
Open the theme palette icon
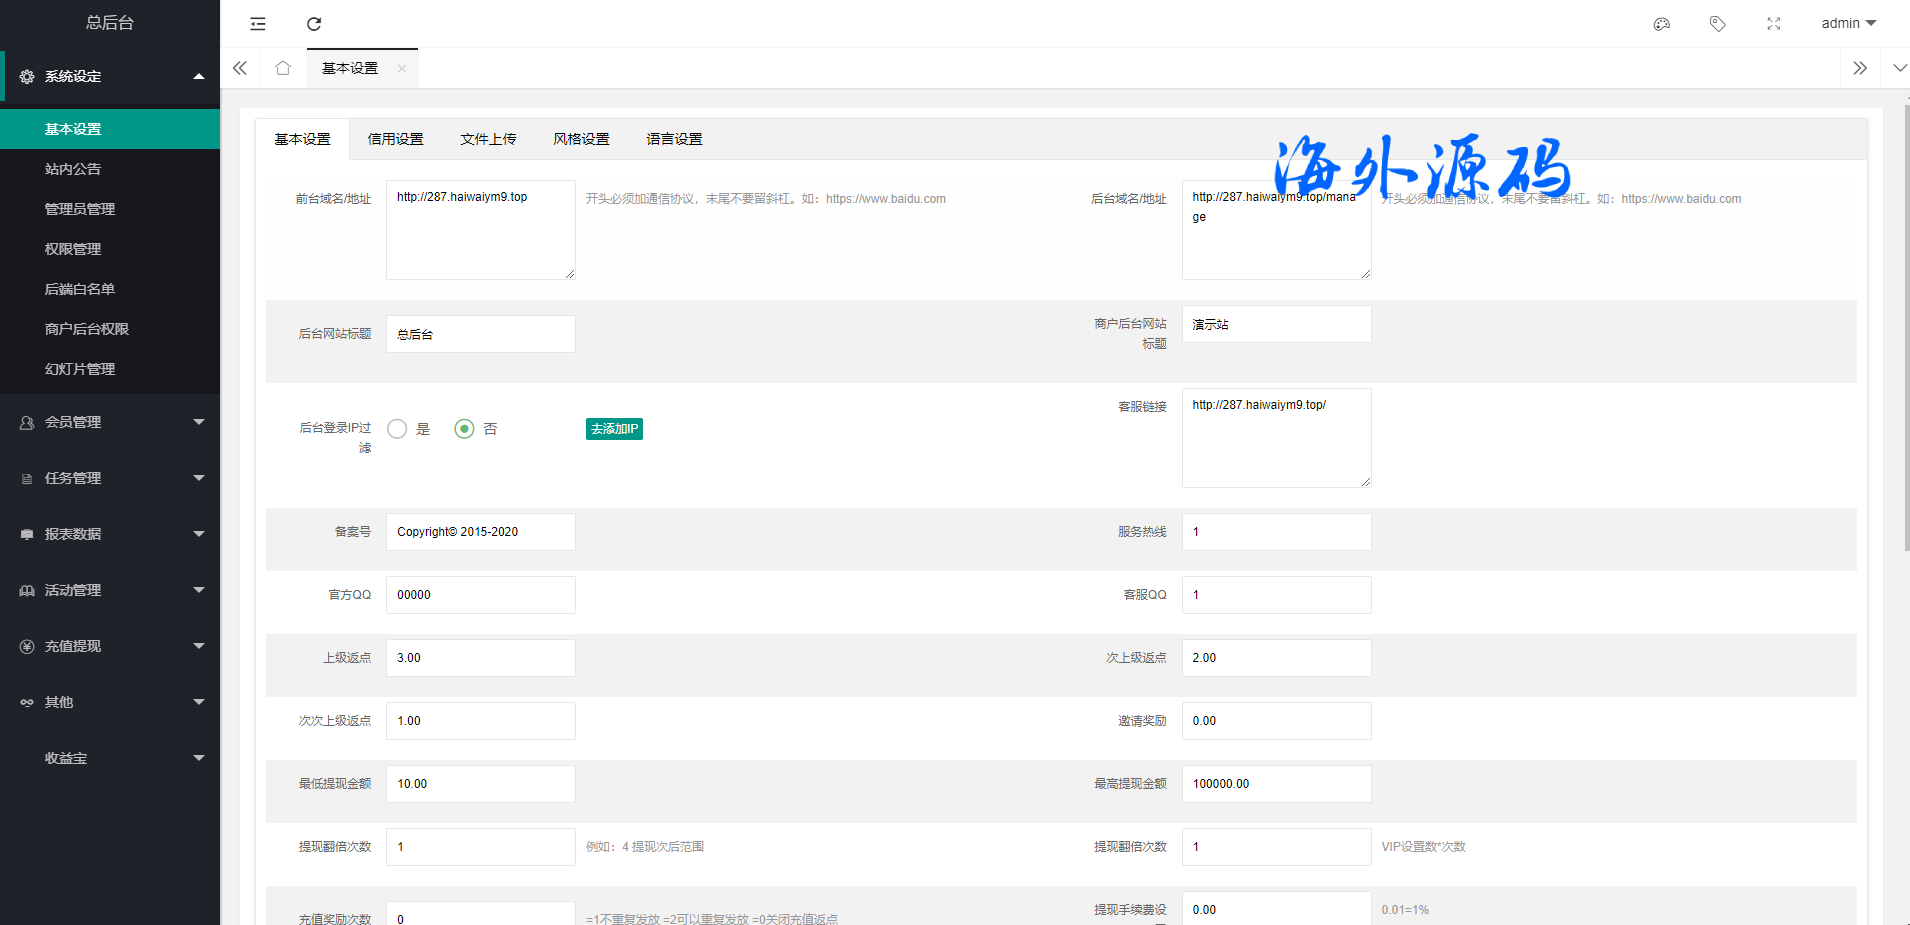pyautogui.click(x=1661, y=24)
